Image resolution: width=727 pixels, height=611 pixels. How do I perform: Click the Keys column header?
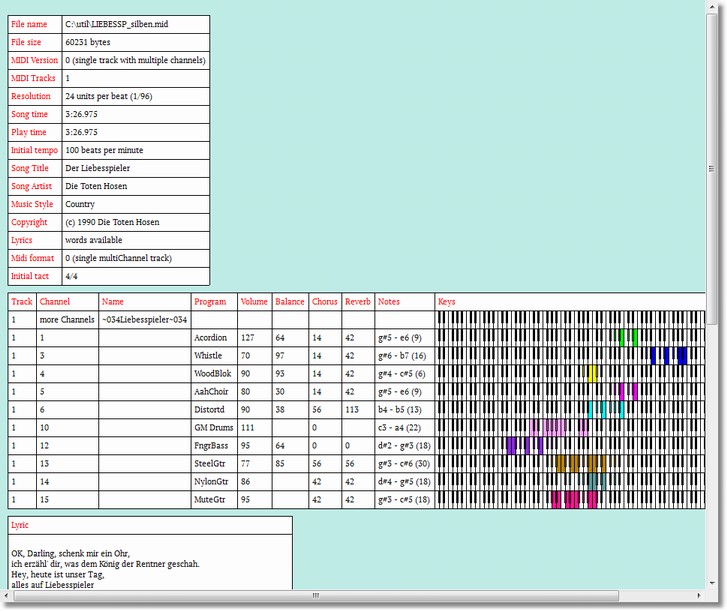[446, 302]
